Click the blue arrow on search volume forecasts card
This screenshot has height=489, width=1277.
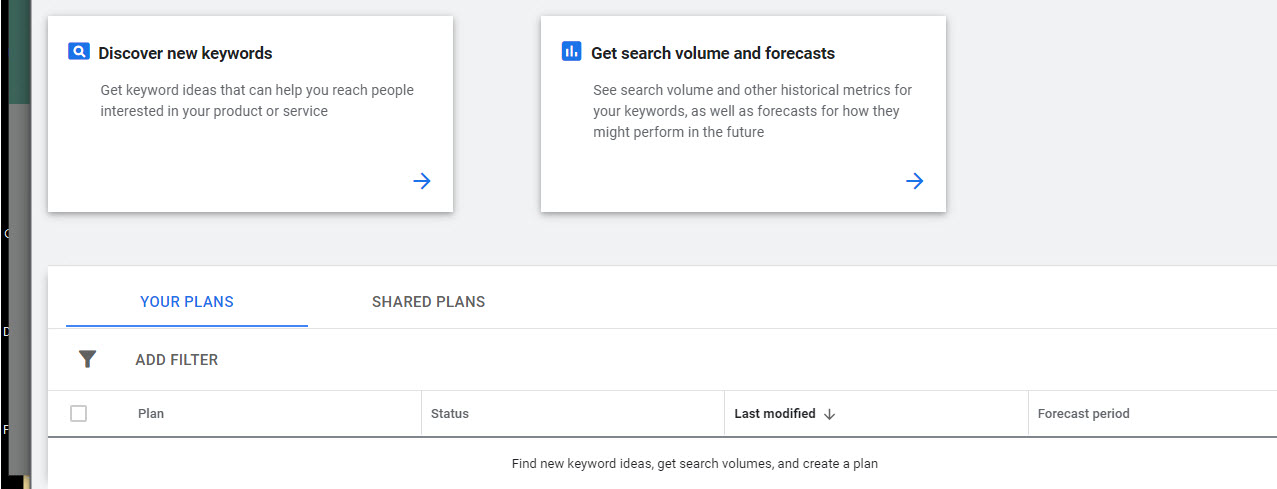(914, 181)
